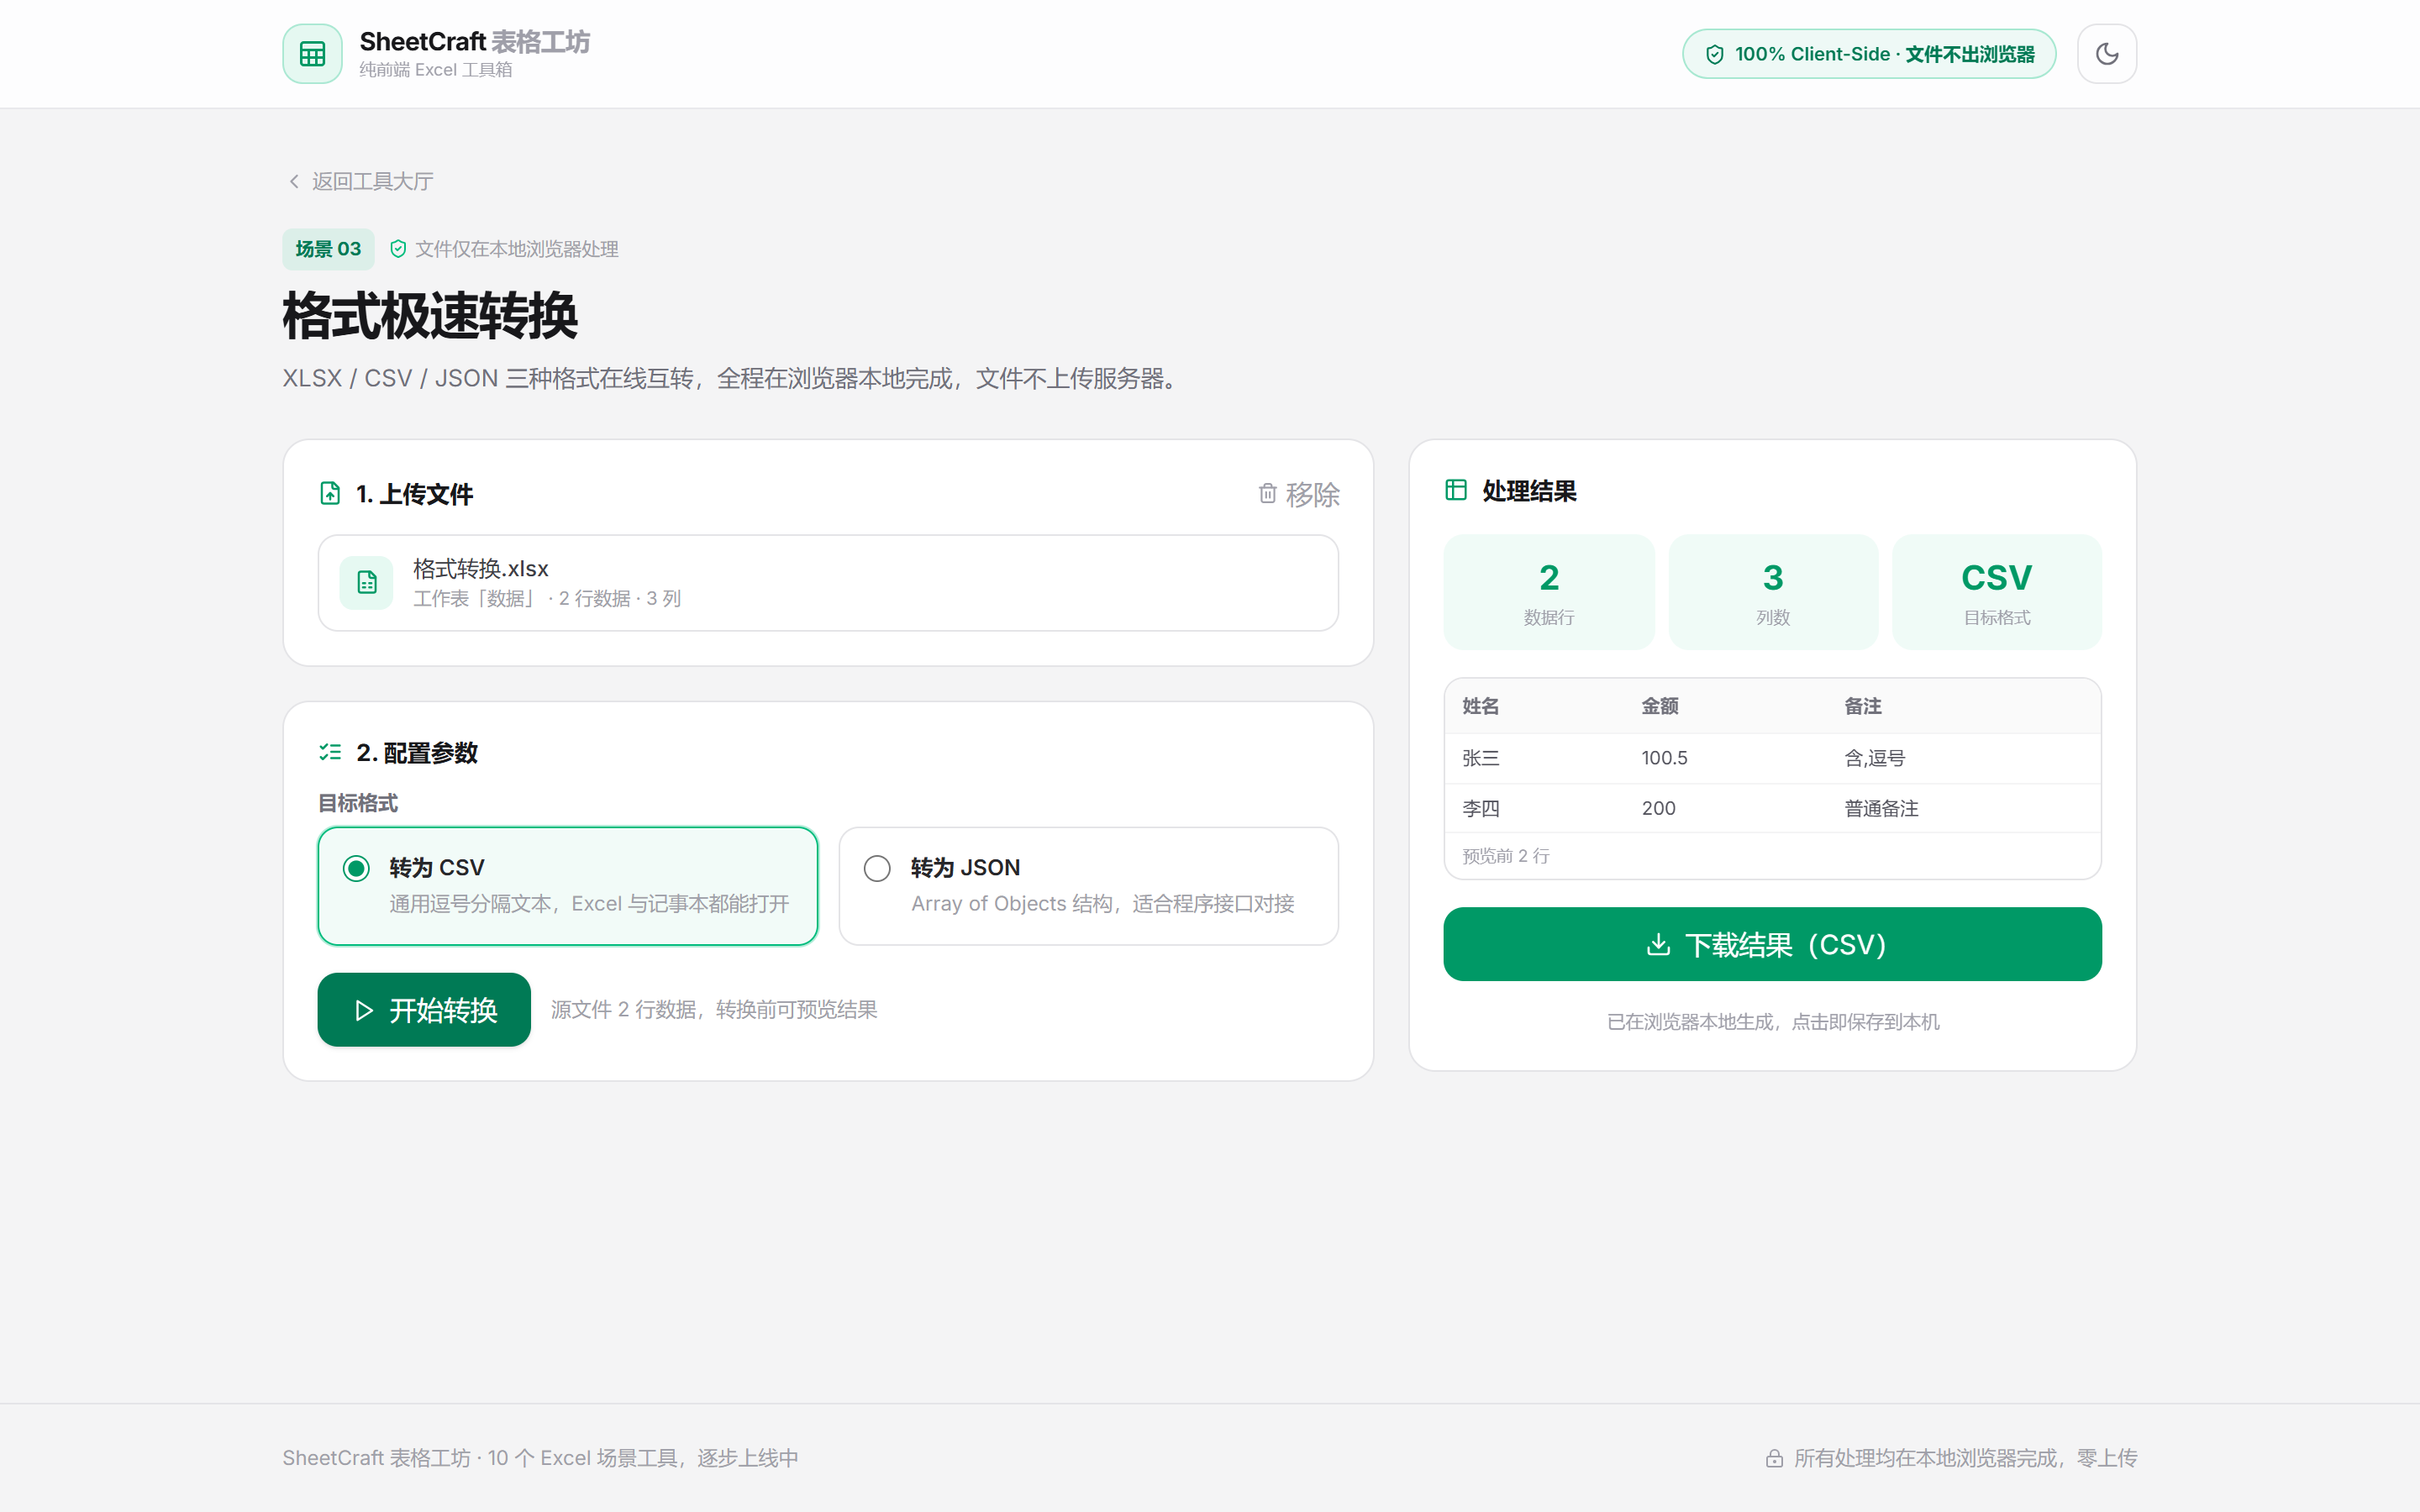2420x1512 pixels.
Task: Click the lock icon in the footer
Action: [1774, 1458]
